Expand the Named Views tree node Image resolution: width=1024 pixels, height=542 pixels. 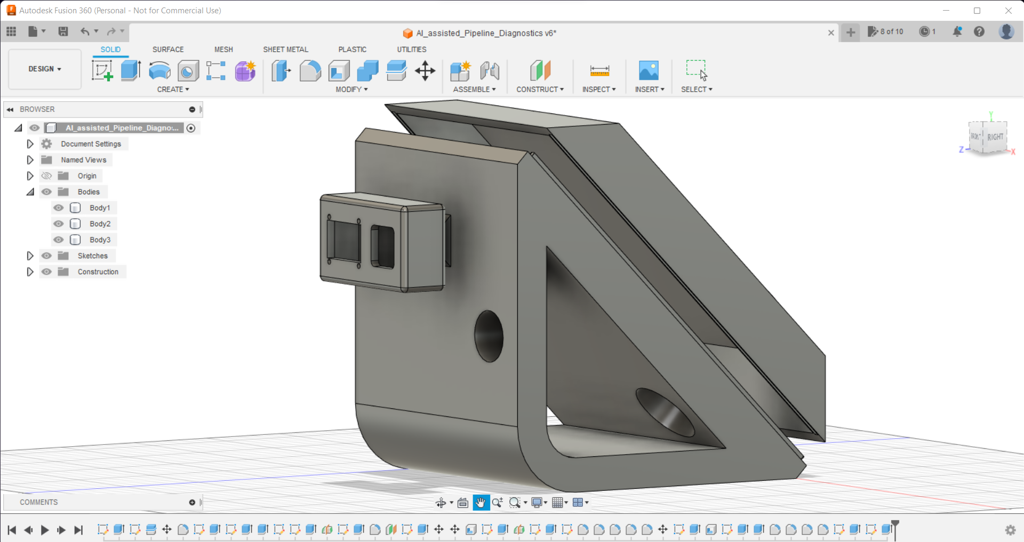[x=30, y=160]
